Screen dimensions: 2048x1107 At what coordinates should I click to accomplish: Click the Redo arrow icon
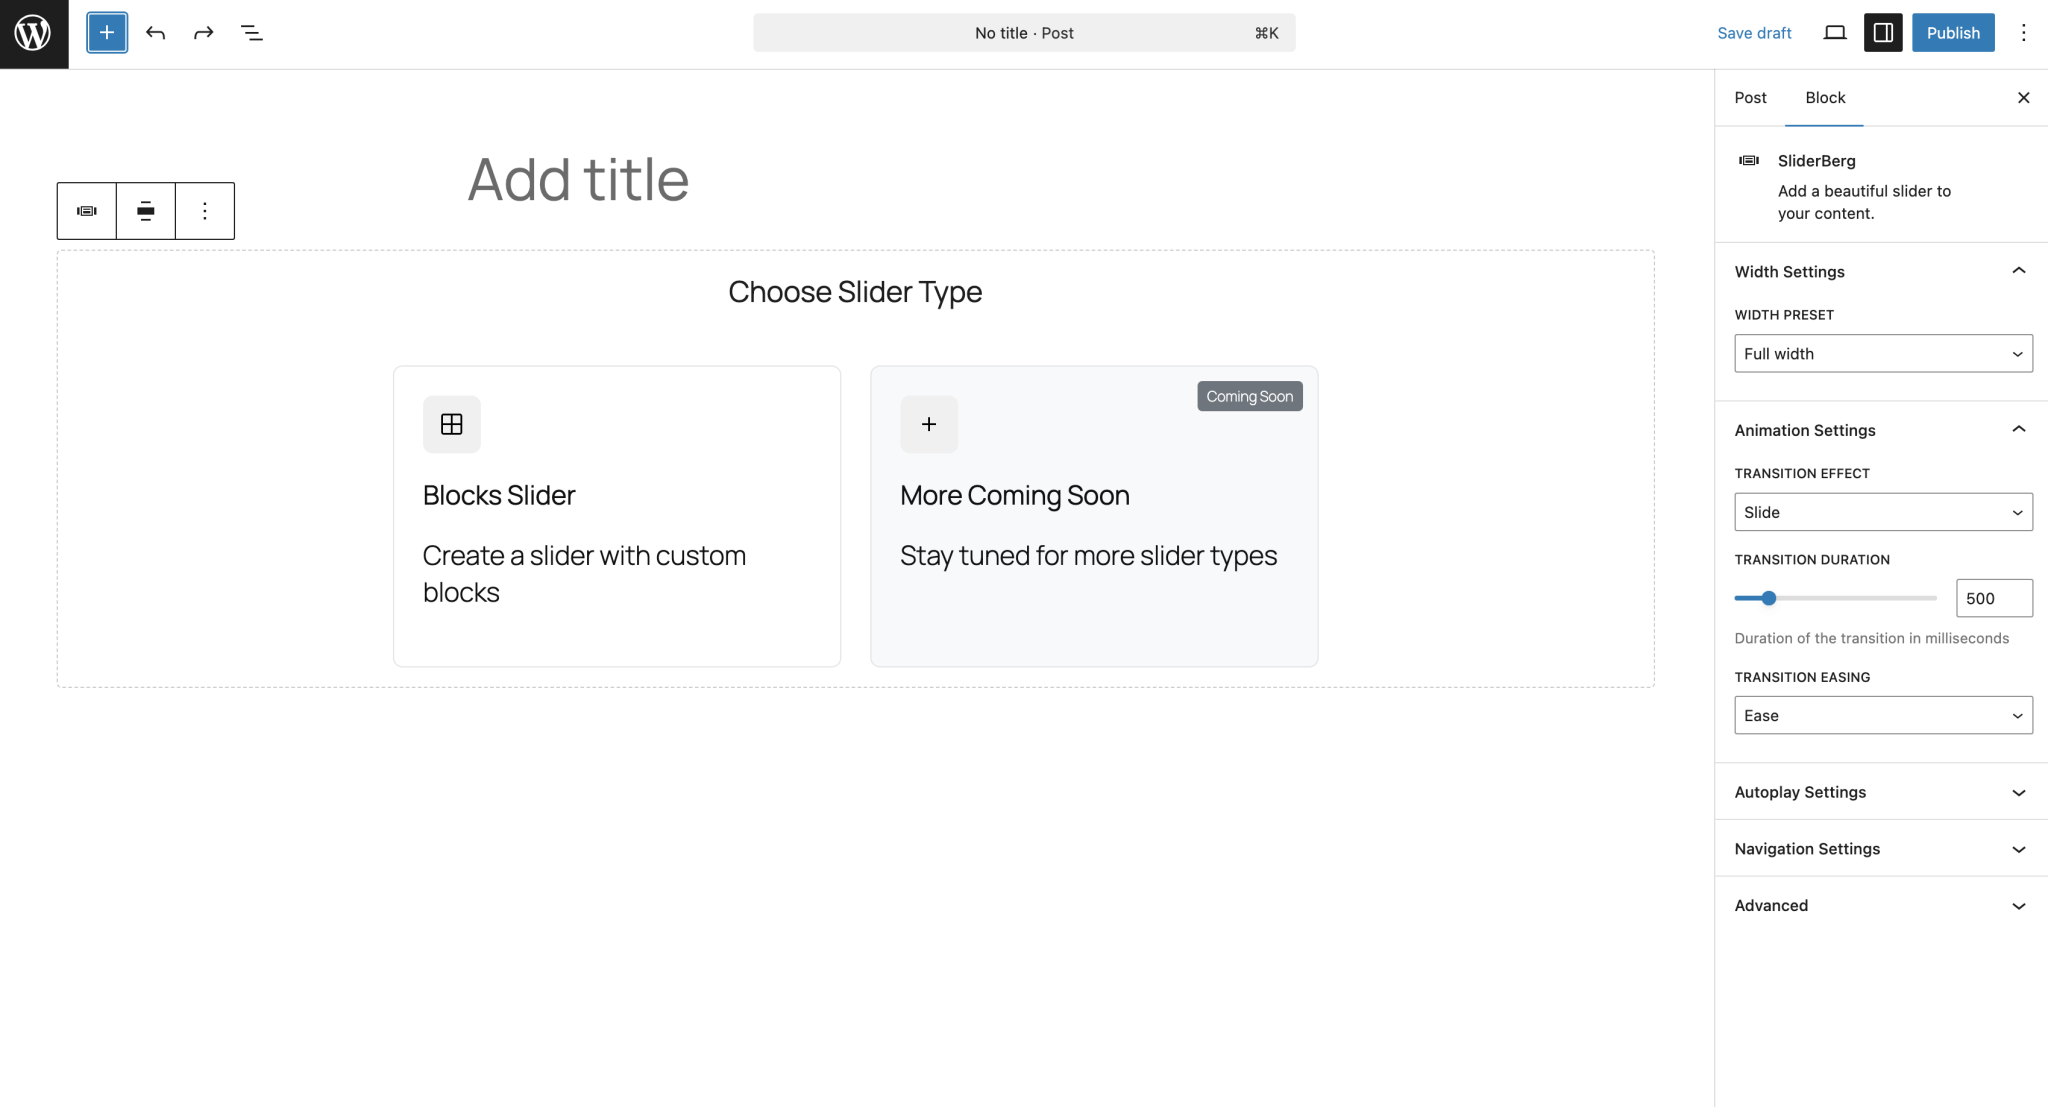[203, 32]
